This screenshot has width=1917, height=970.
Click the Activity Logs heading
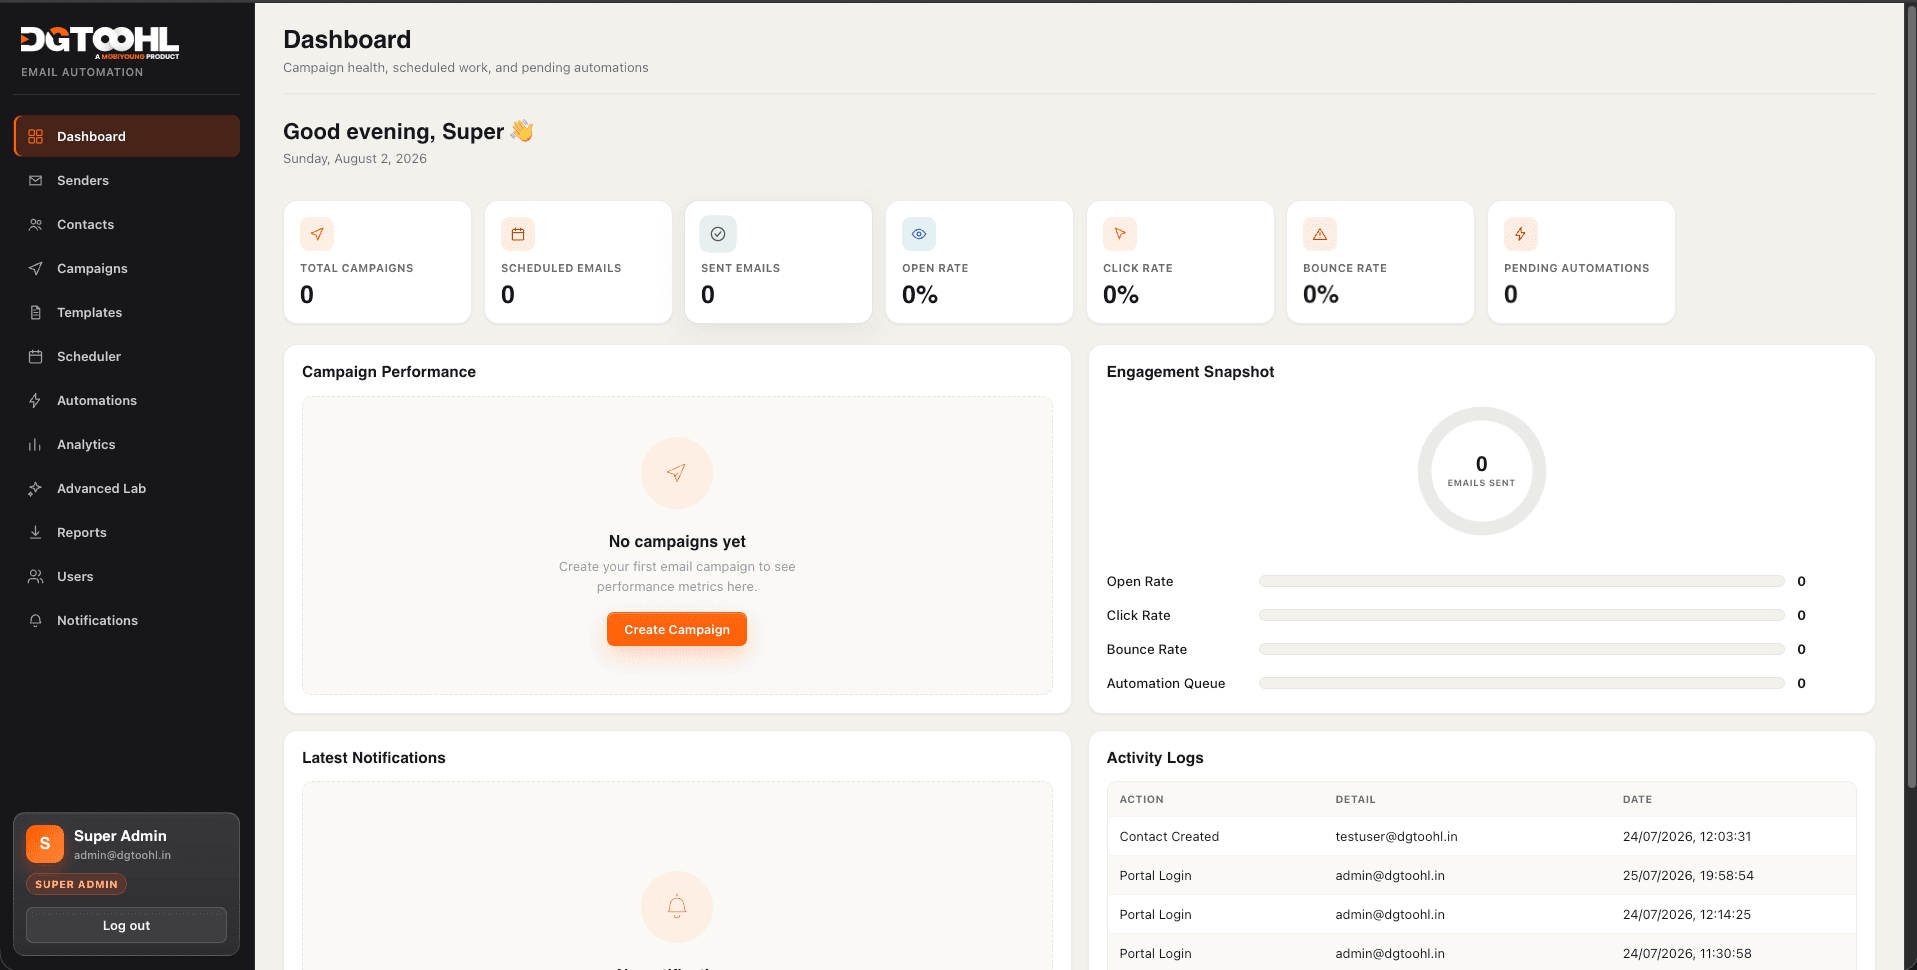(x=1155, y=757)
